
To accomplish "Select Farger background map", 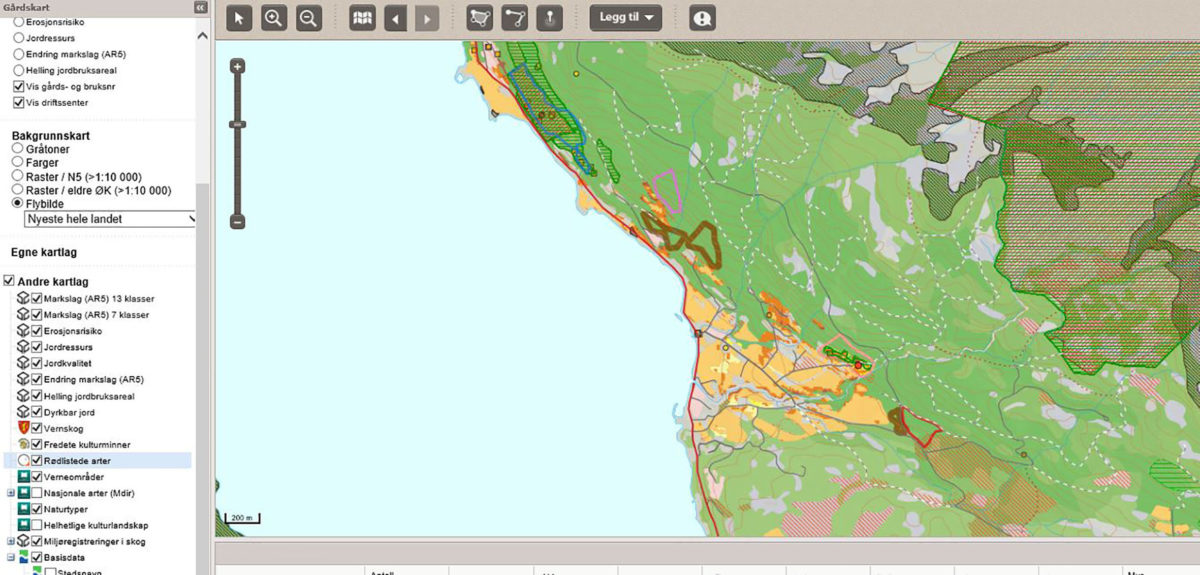I will click(17, 162).
